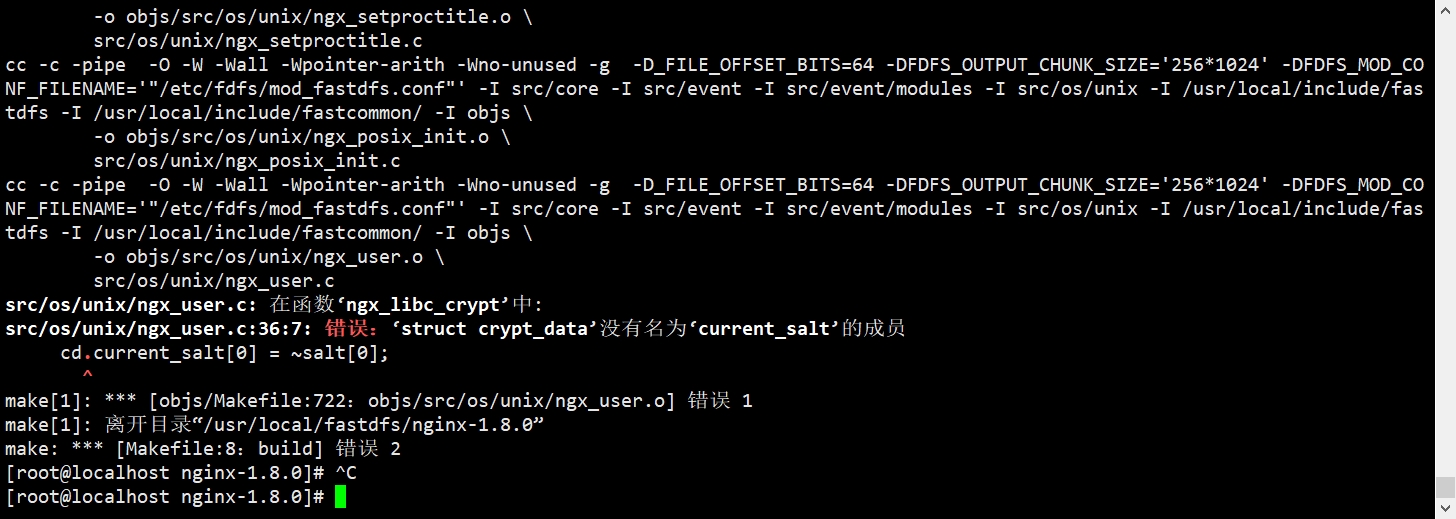The image size is (1456, 519).
Task: Click the -o objs/src/os/unix/ngx_posix_init.o line
Action: (x=302, y=137)
